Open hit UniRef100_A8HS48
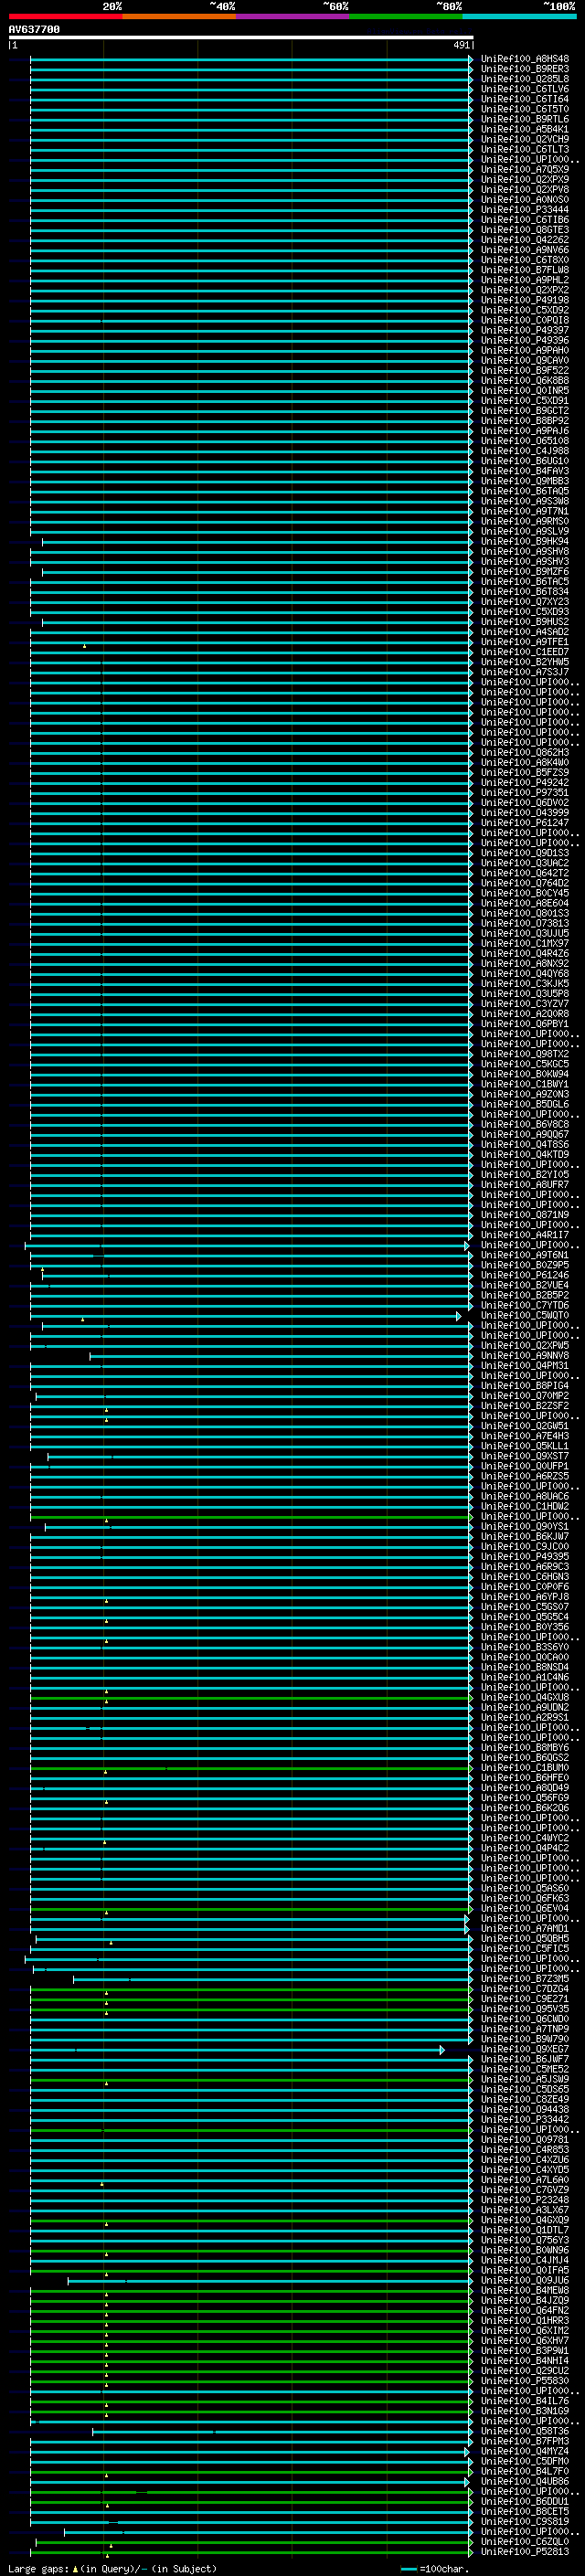 pos(525,59)
